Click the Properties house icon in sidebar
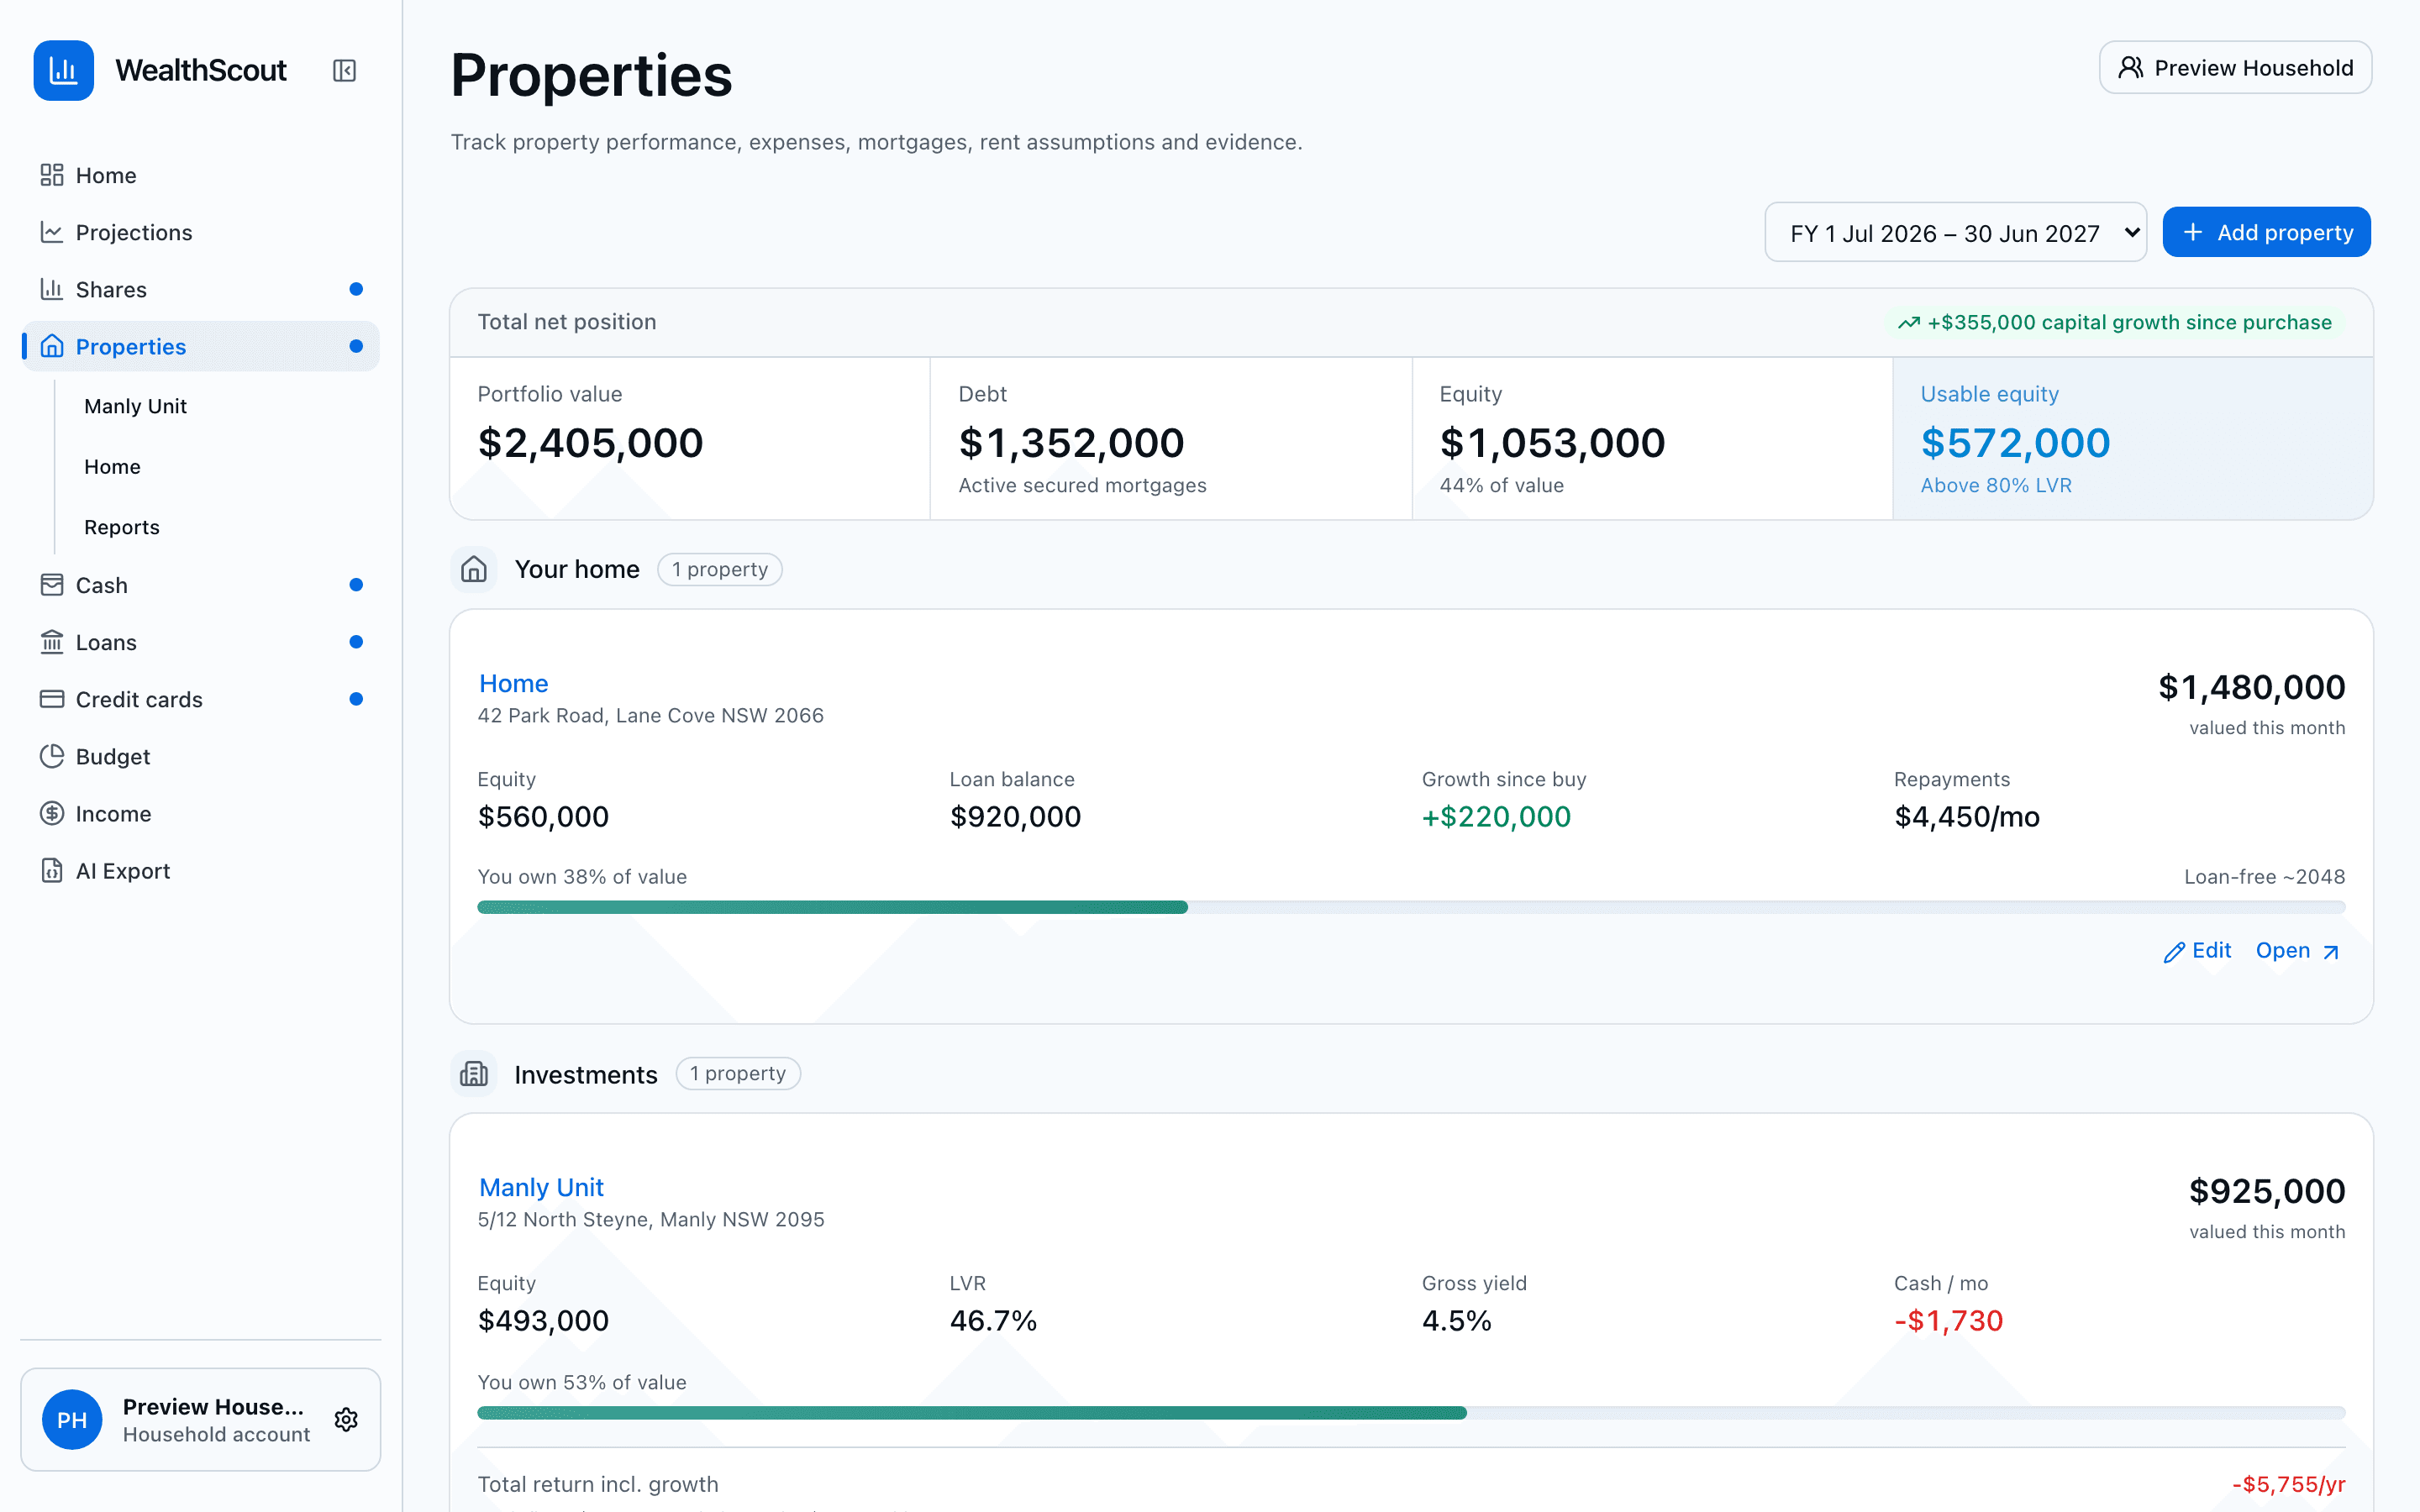 tap(52, 346)
